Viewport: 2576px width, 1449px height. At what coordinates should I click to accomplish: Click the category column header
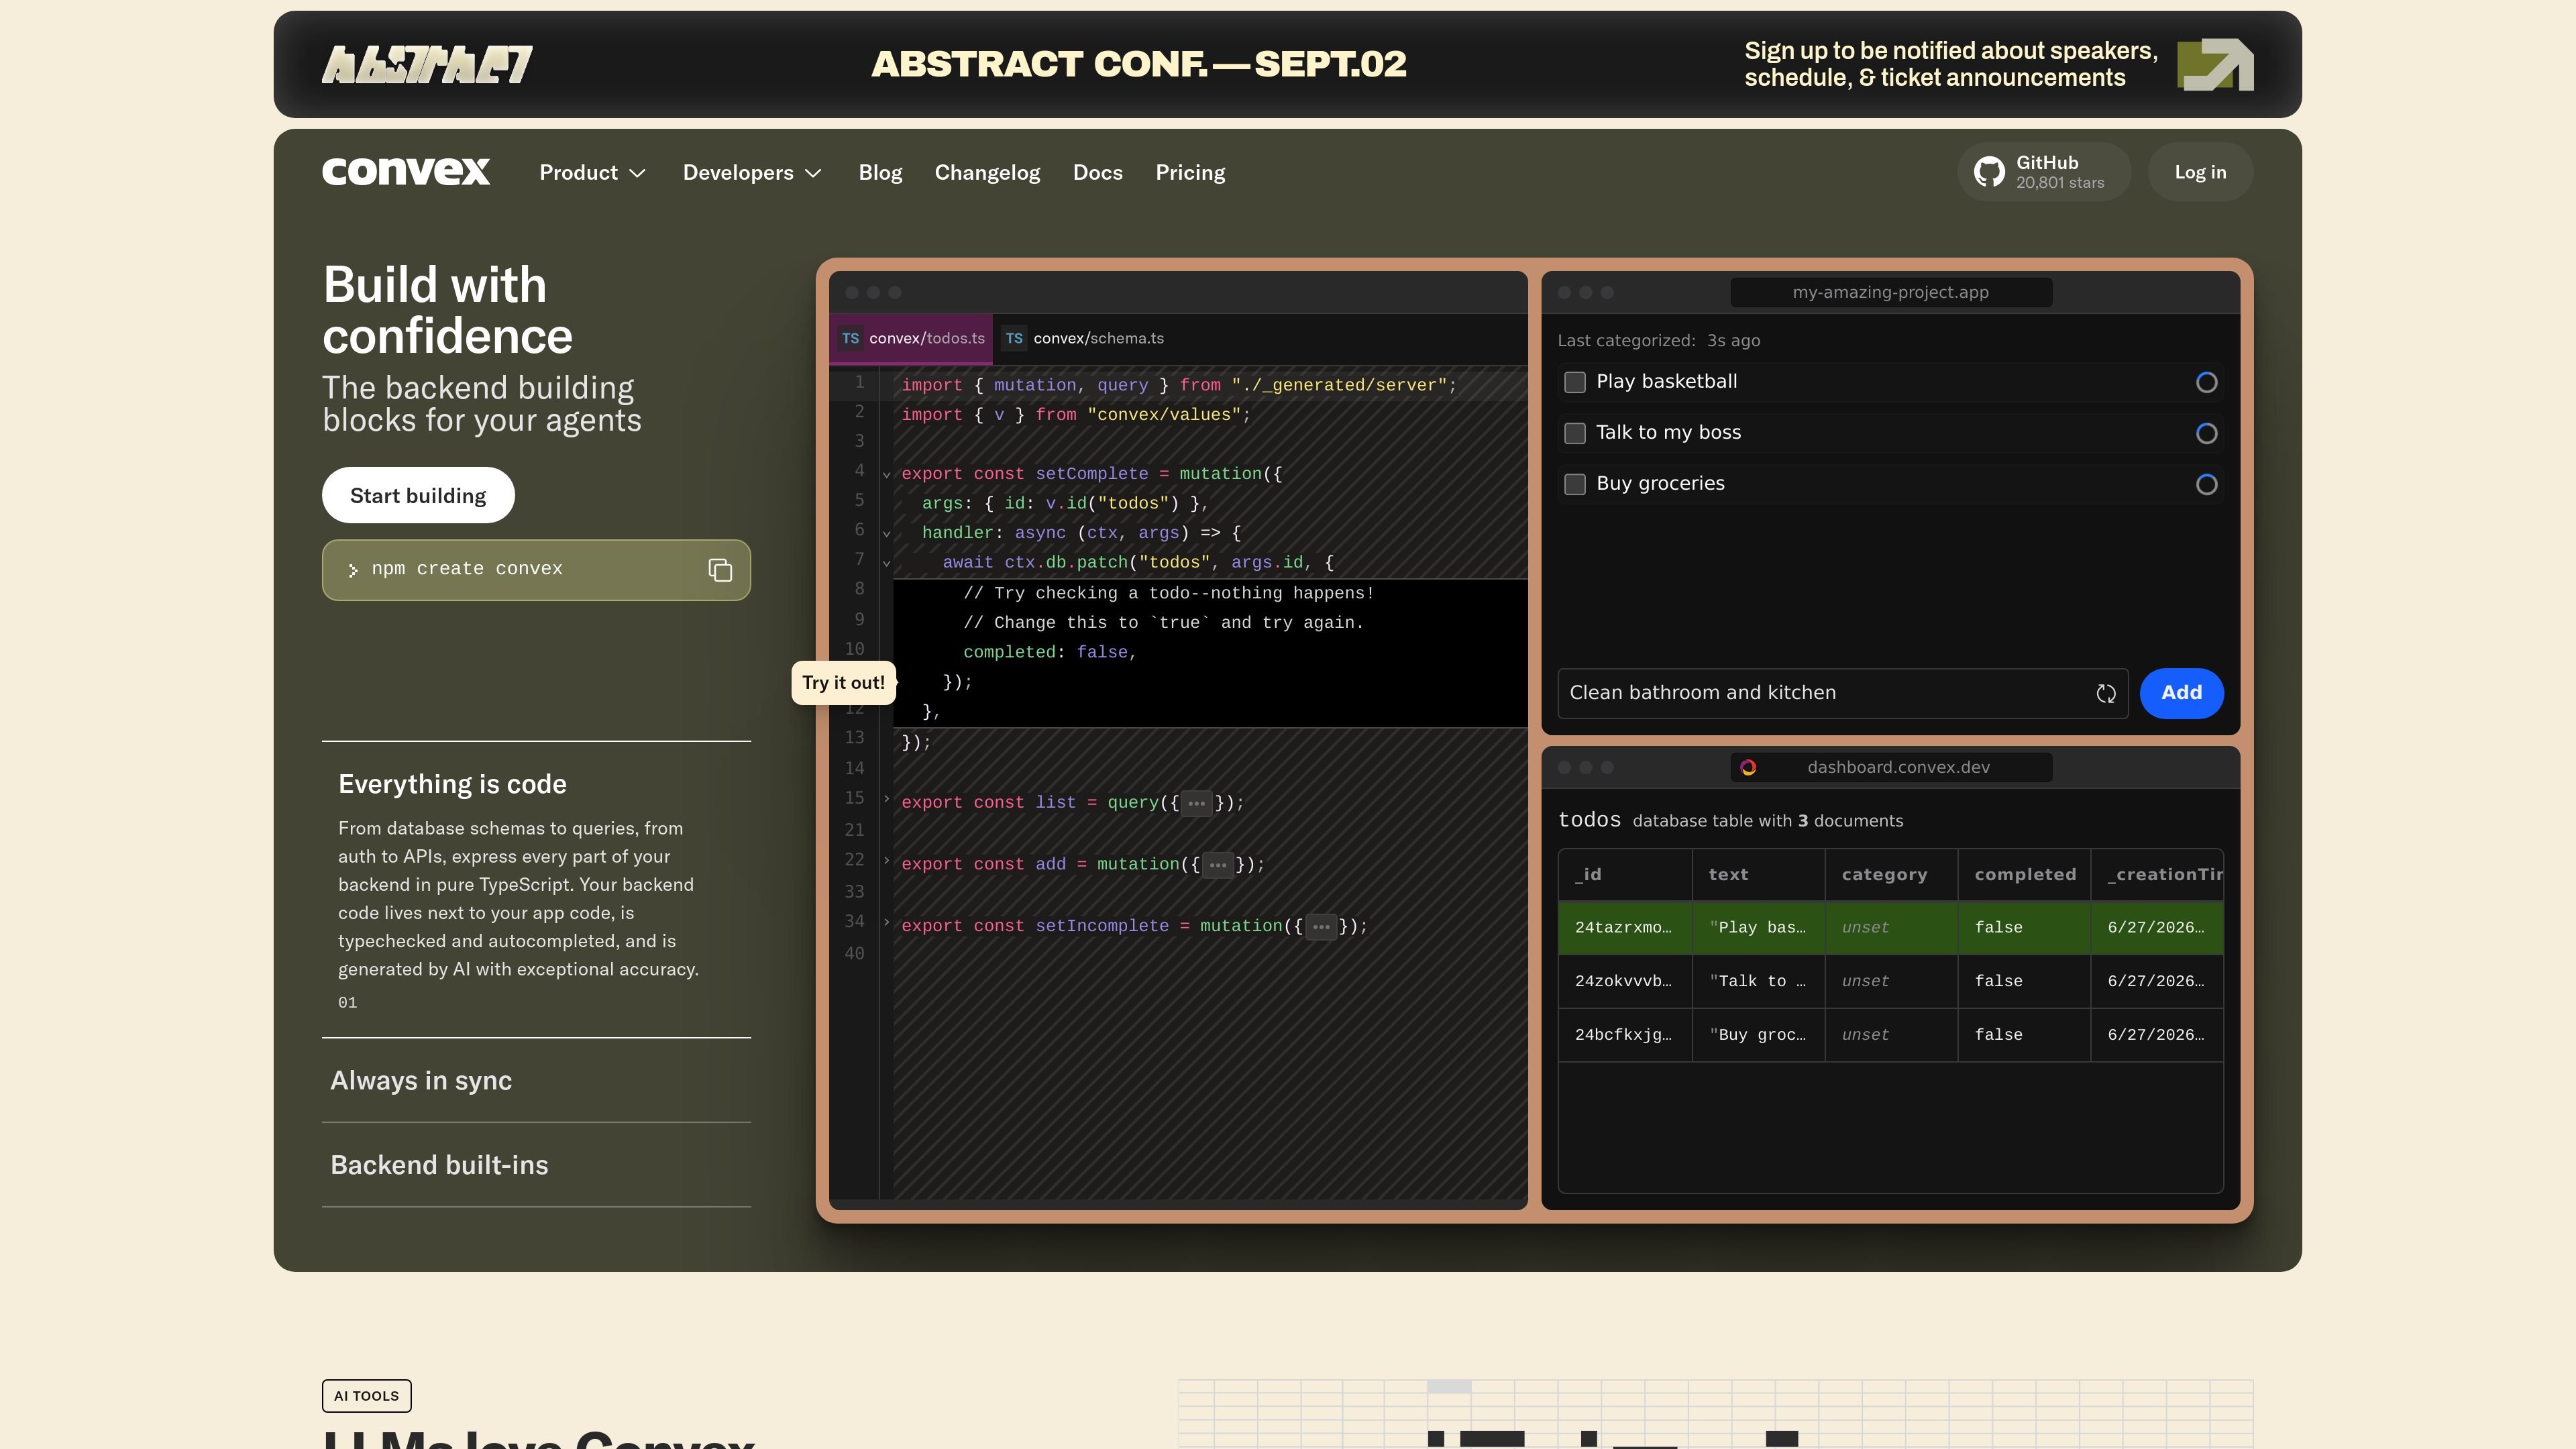1891,875
